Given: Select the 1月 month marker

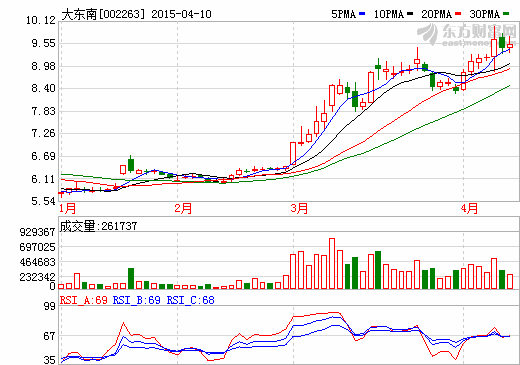Looking at the screenshot, I should (67, 208).
